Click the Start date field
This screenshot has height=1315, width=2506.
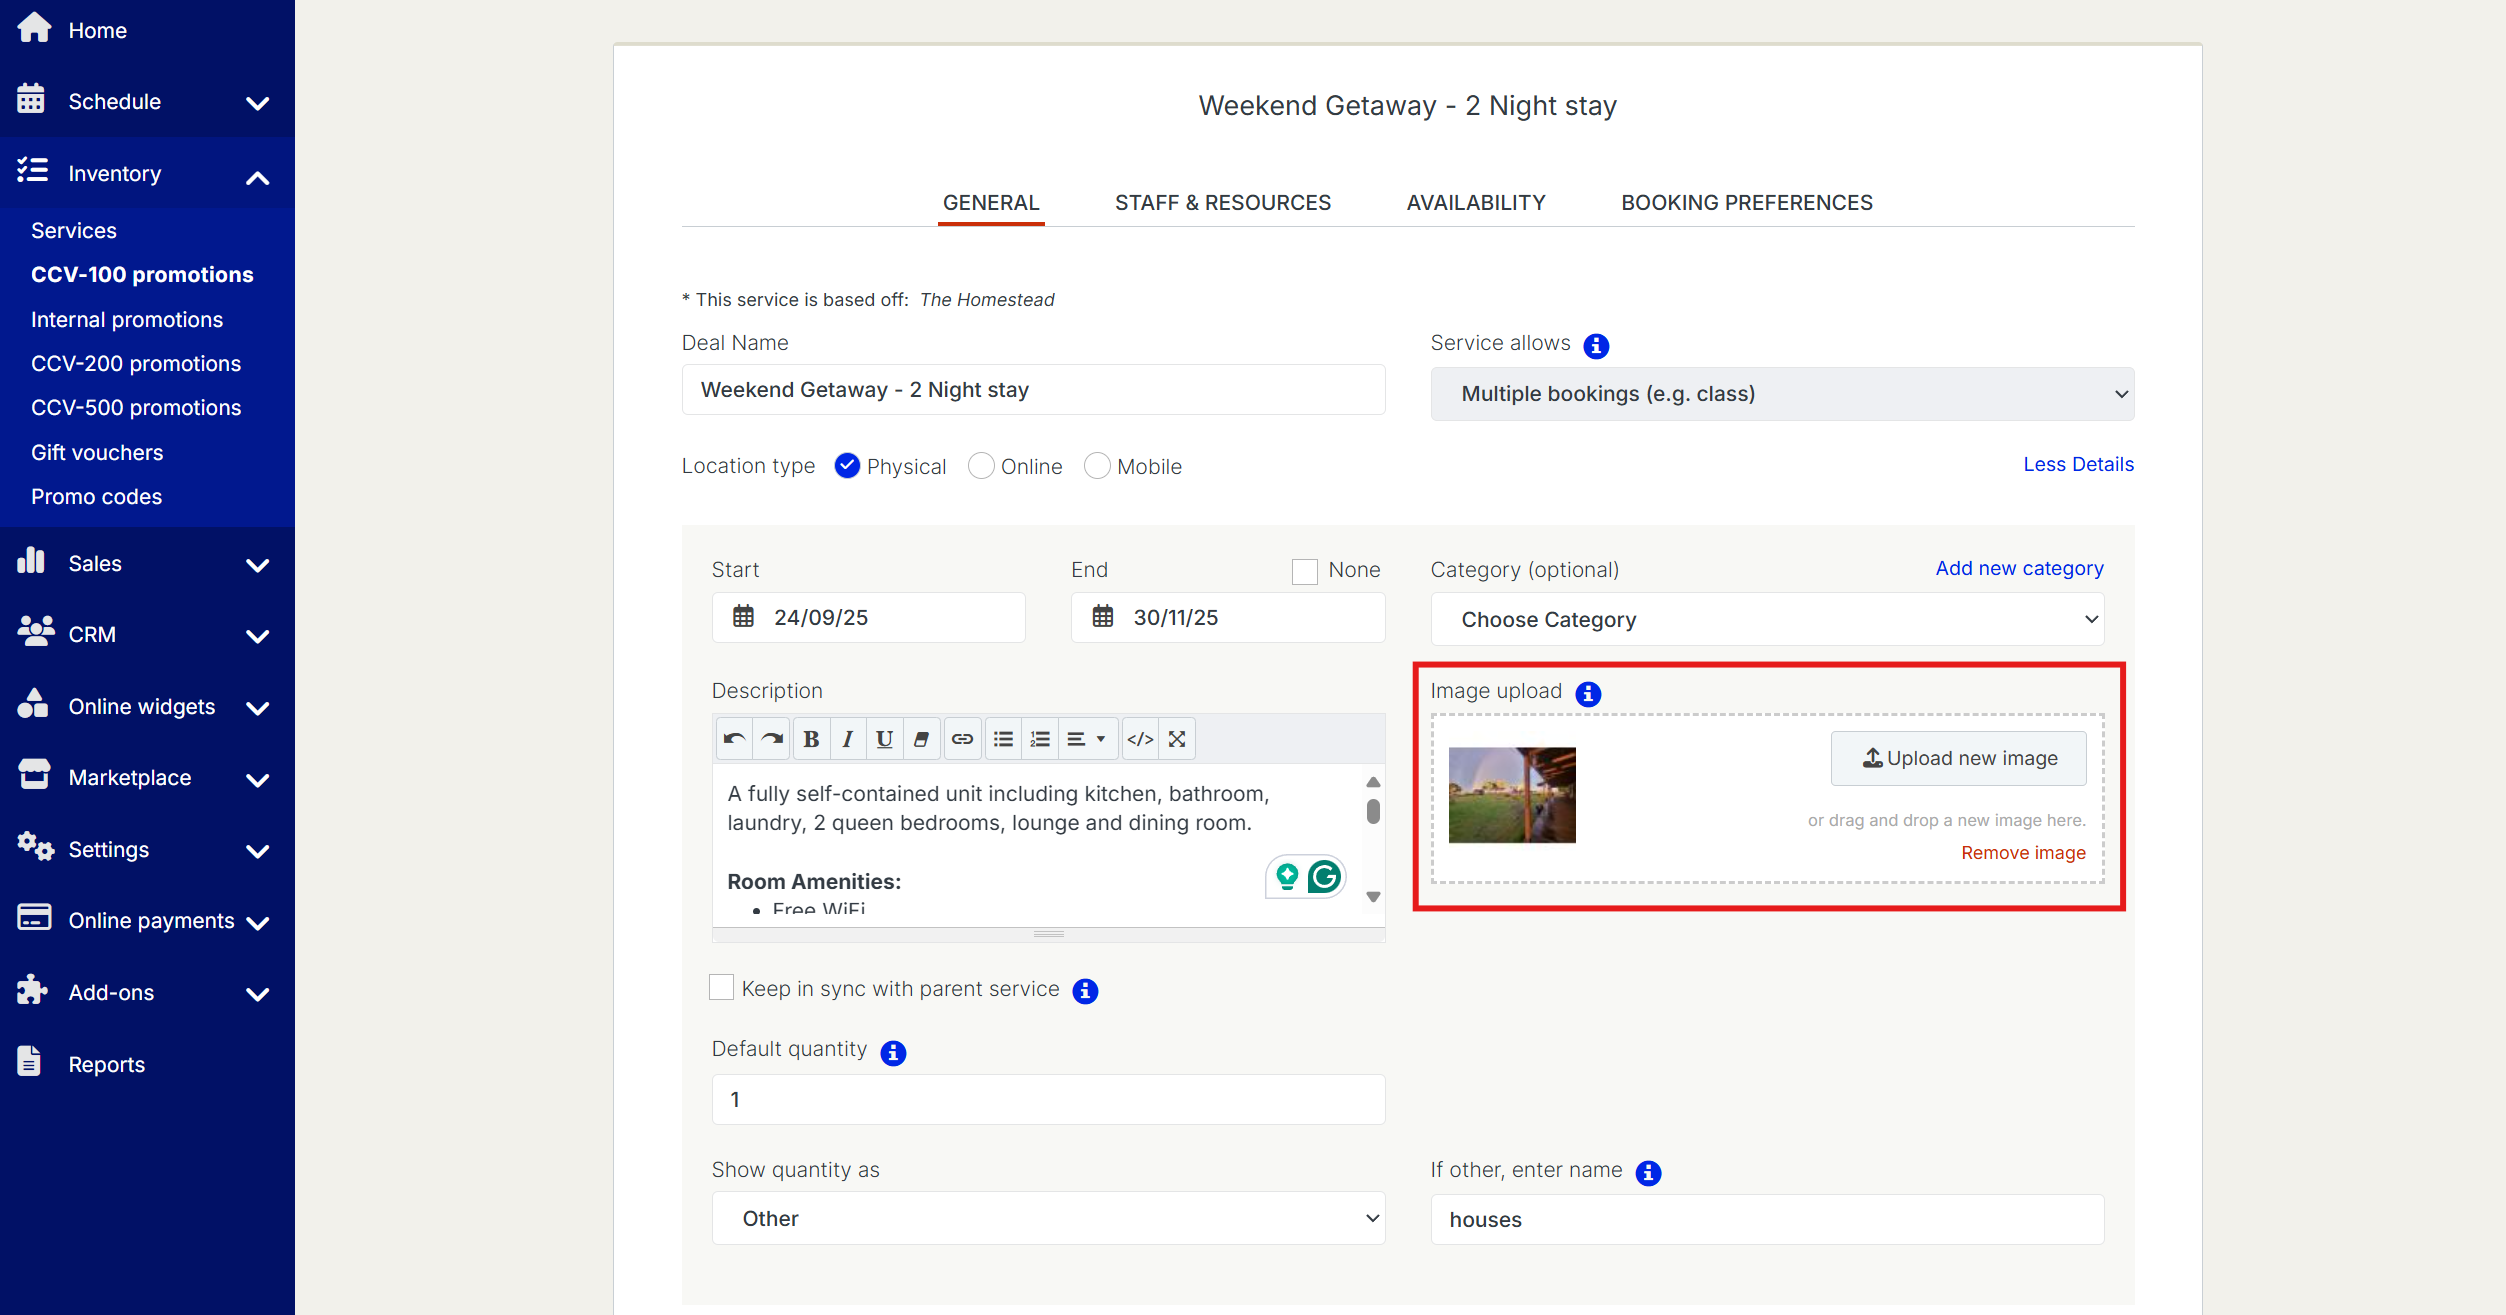click(868, 617)
